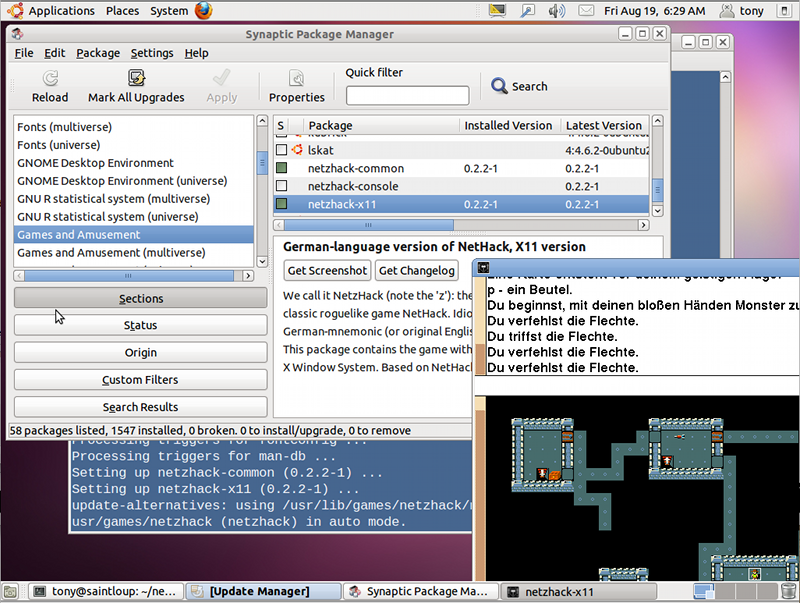Viewport: 800px width, 603px height.
Task: Toggle the netzhack-common status checkbox
Action: pyautogui.click(x=281, y=168)
